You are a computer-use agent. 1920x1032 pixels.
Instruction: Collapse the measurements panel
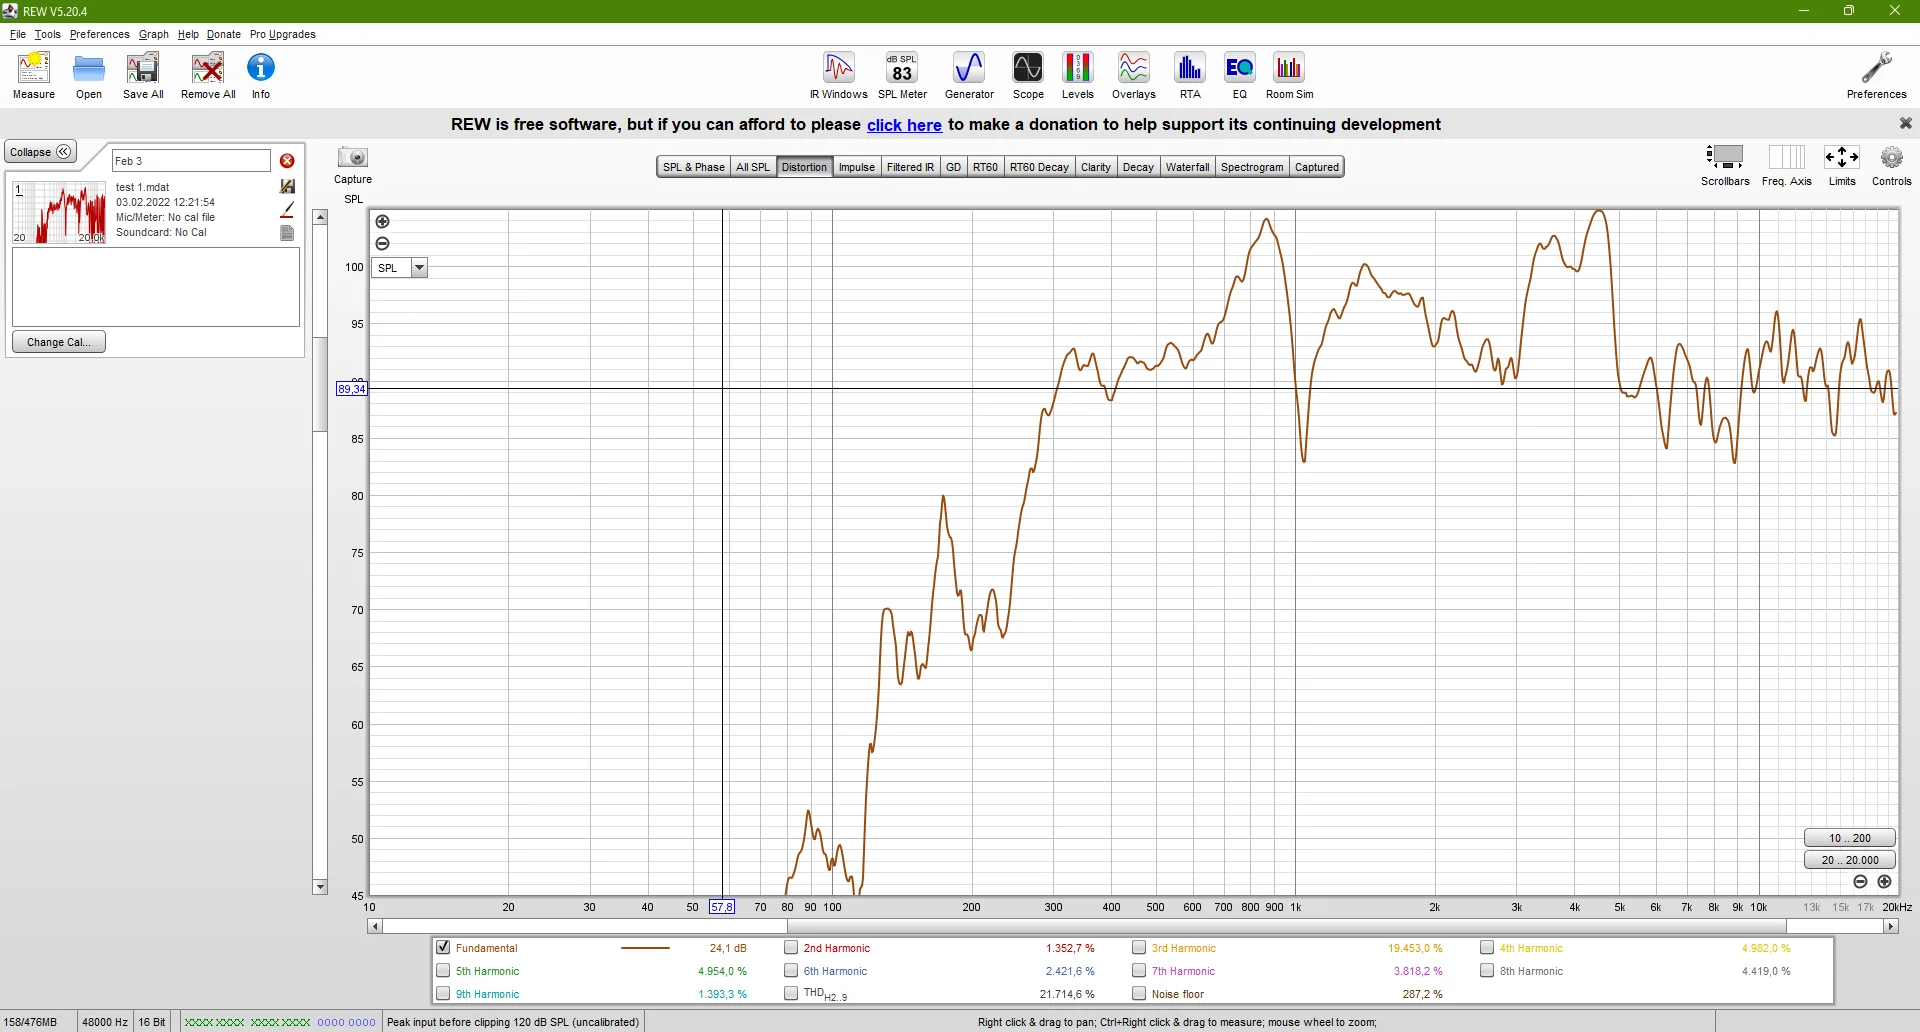pyautogui.click(x=41, y=152)
